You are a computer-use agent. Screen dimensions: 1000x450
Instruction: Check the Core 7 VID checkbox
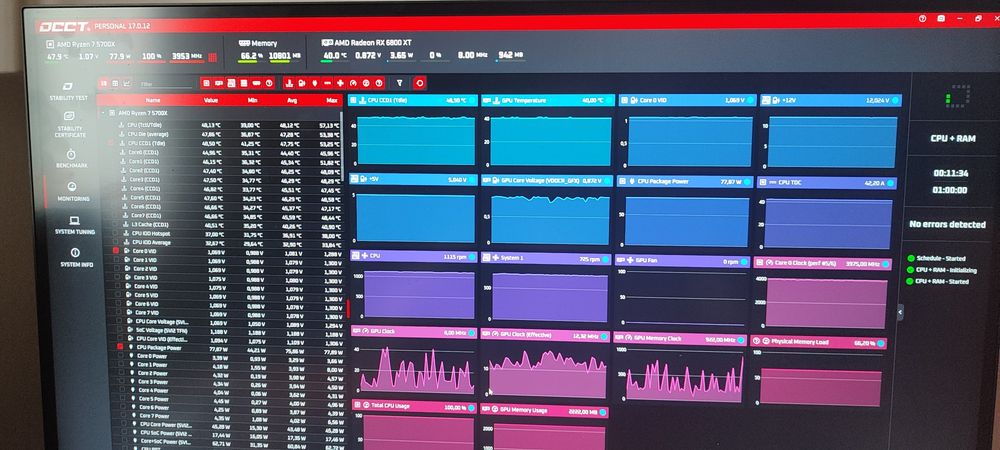click(x=118, y=313)
